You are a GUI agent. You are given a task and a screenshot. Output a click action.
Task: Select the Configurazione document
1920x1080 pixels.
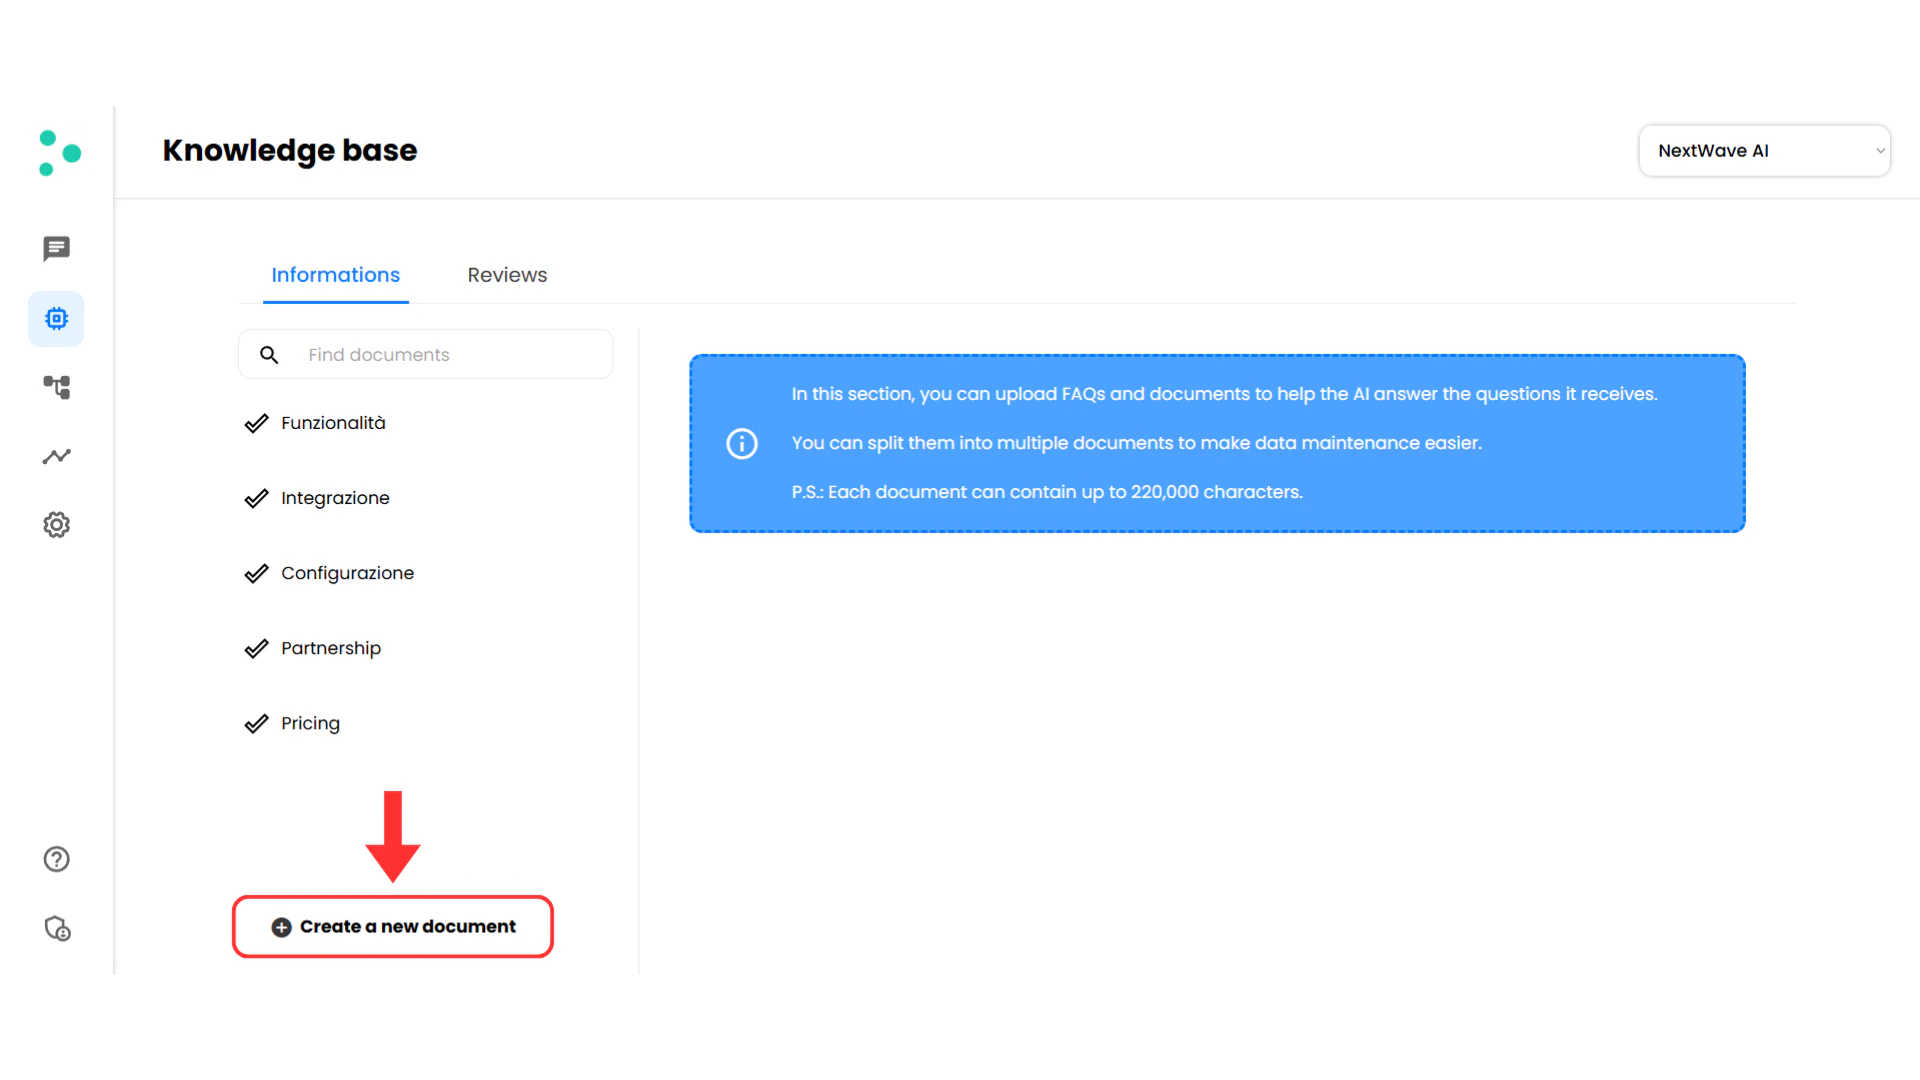[x=347, y=572]
